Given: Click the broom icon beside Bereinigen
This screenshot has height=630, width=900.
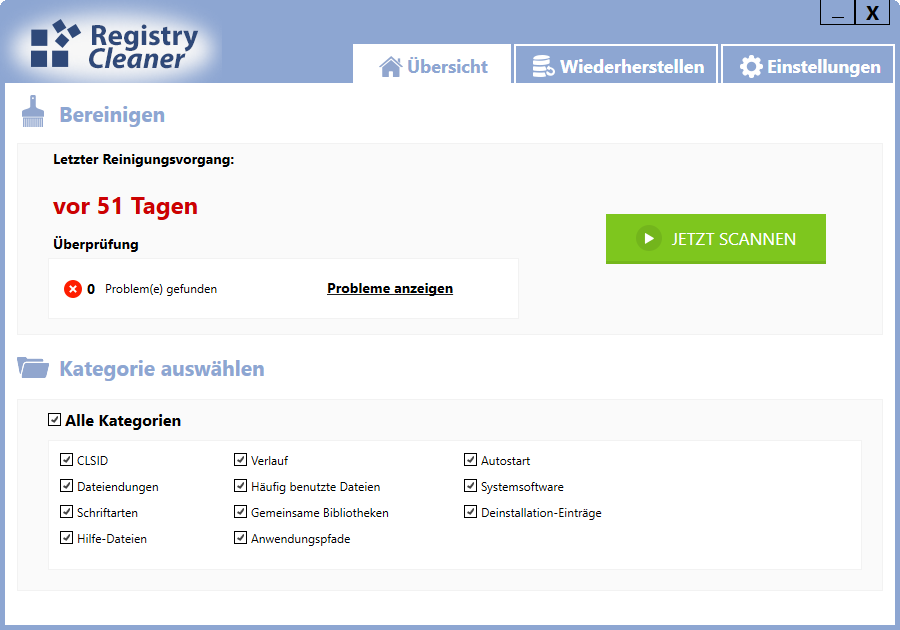Looking at the screenshot, I should point(33,112).
